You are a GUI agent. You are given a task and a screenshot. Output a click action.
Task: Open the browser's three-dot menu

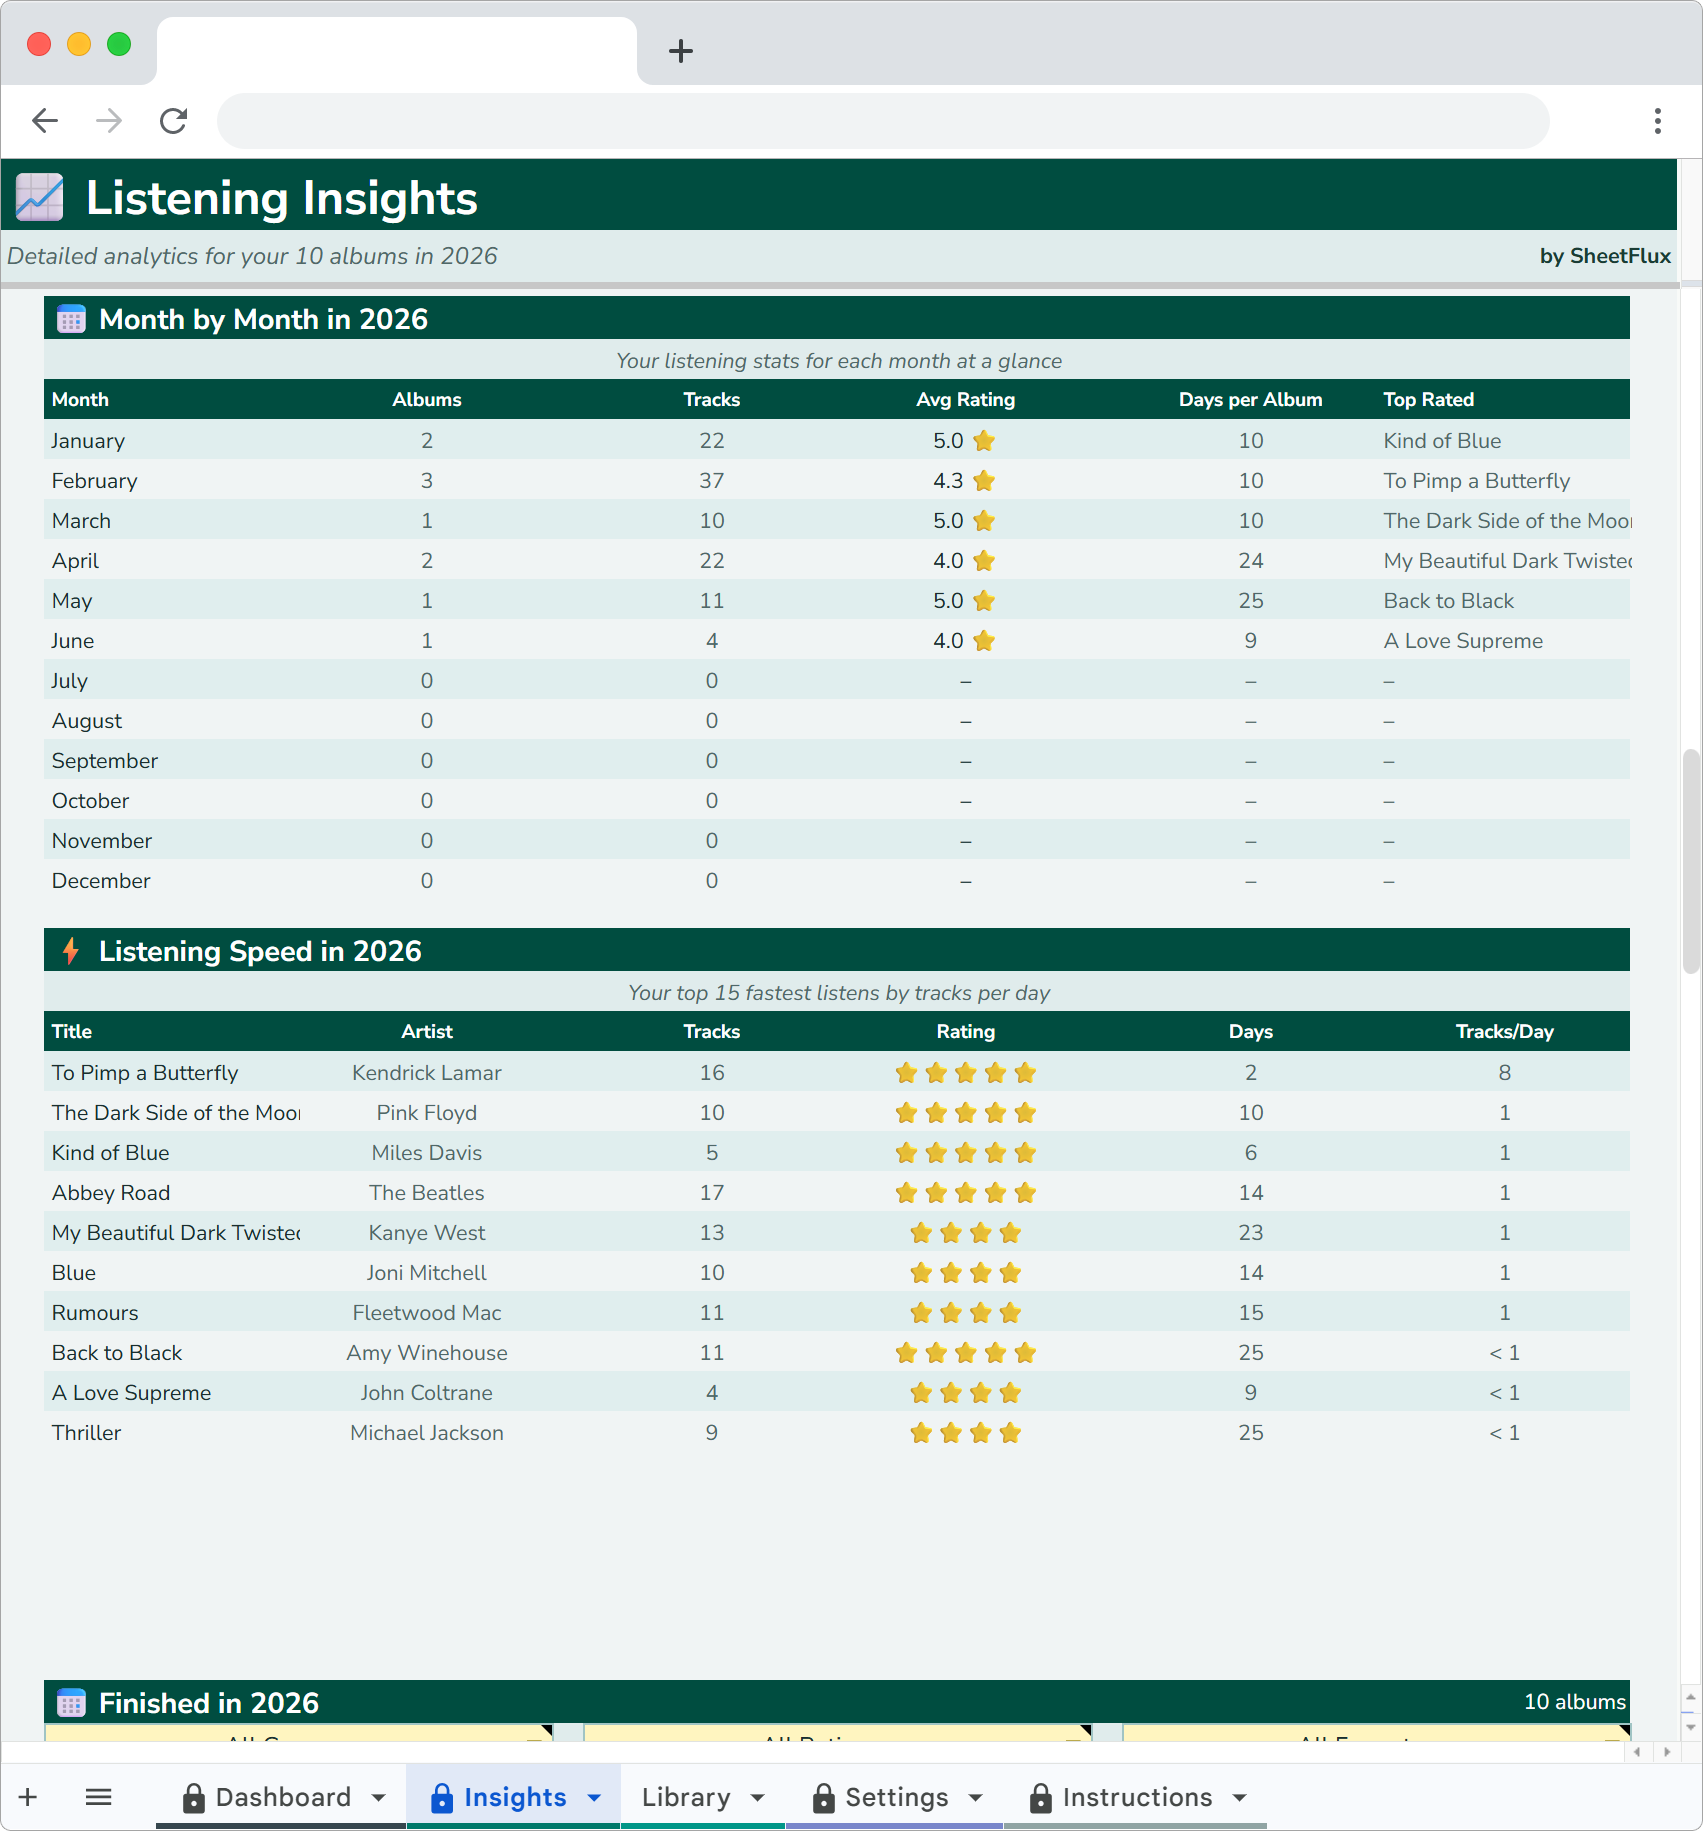point(1657,120)
